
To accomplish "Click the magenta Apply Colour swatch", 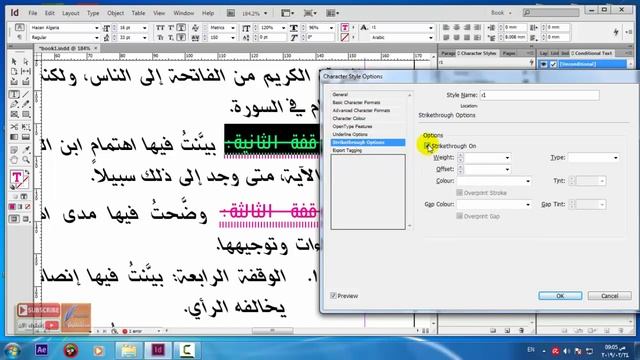I will click(12, 207).
